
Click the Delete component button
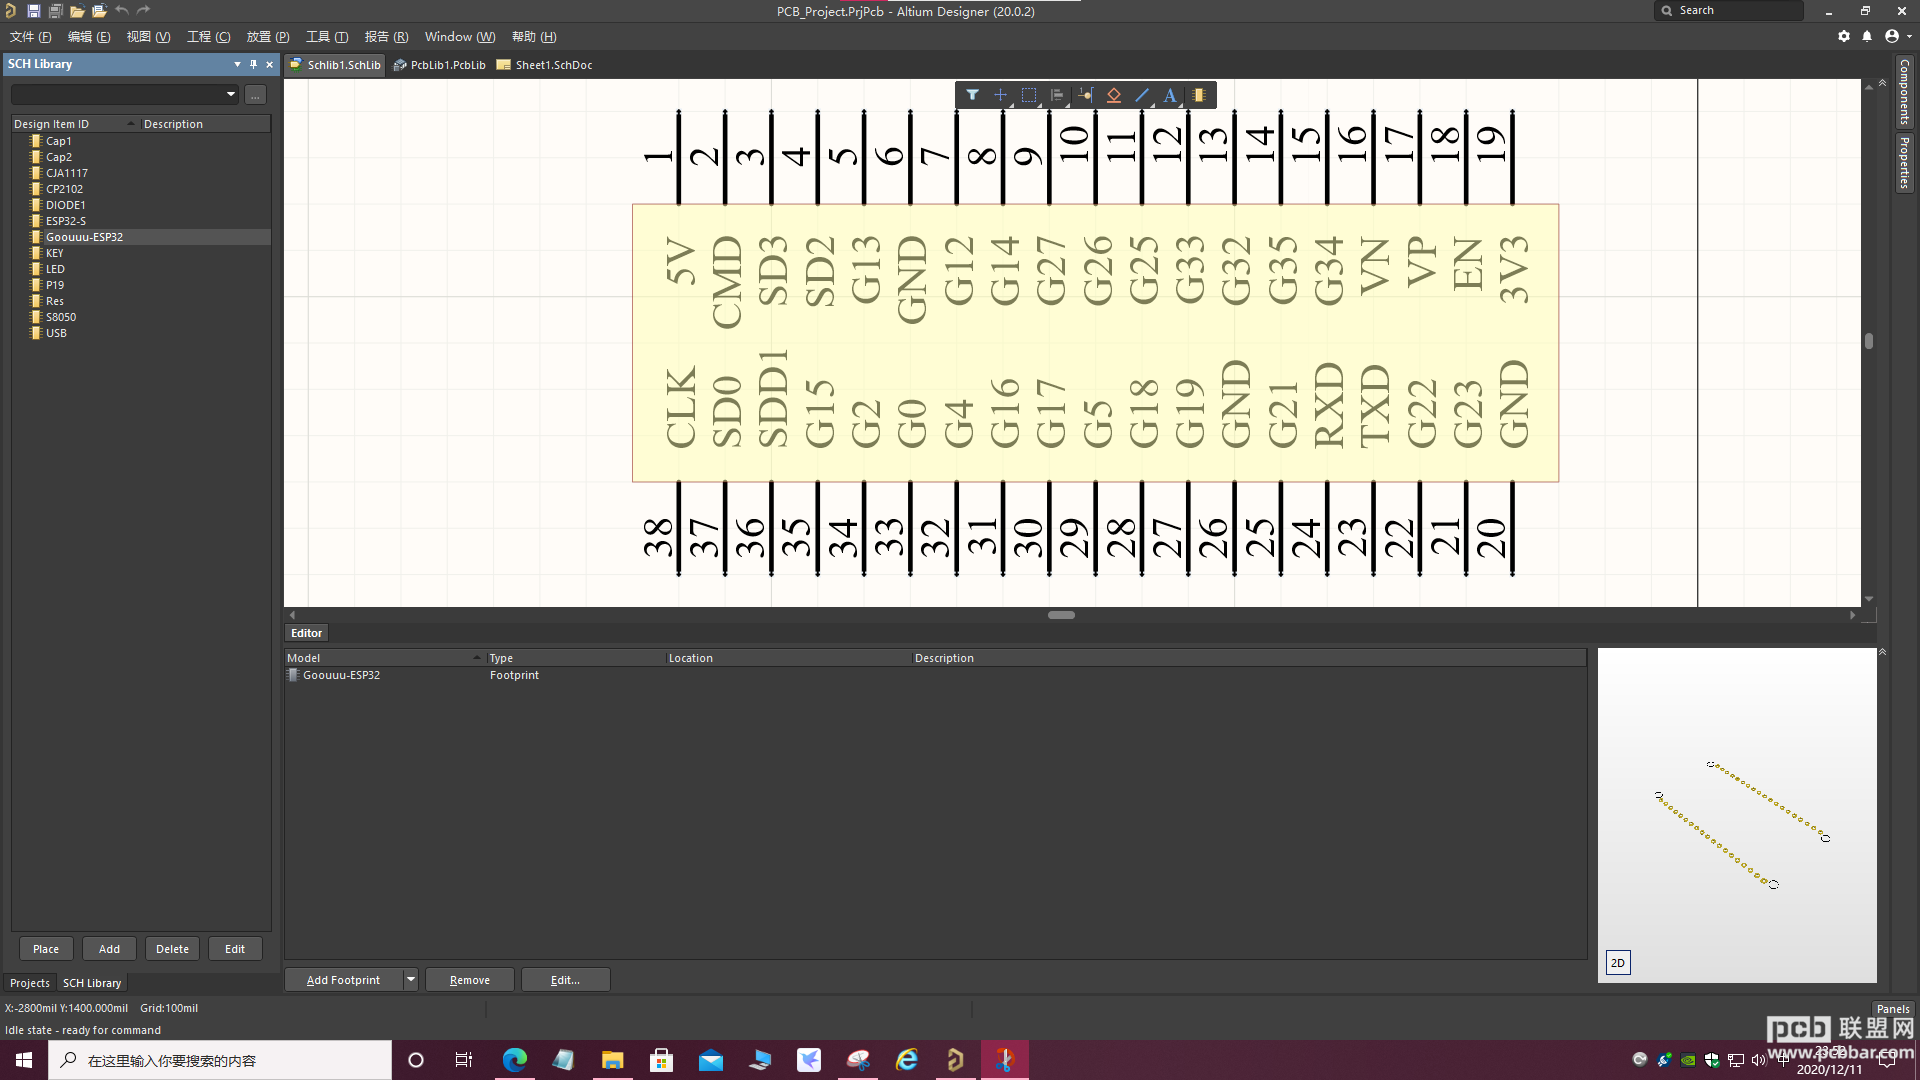(x=172, y=949)
